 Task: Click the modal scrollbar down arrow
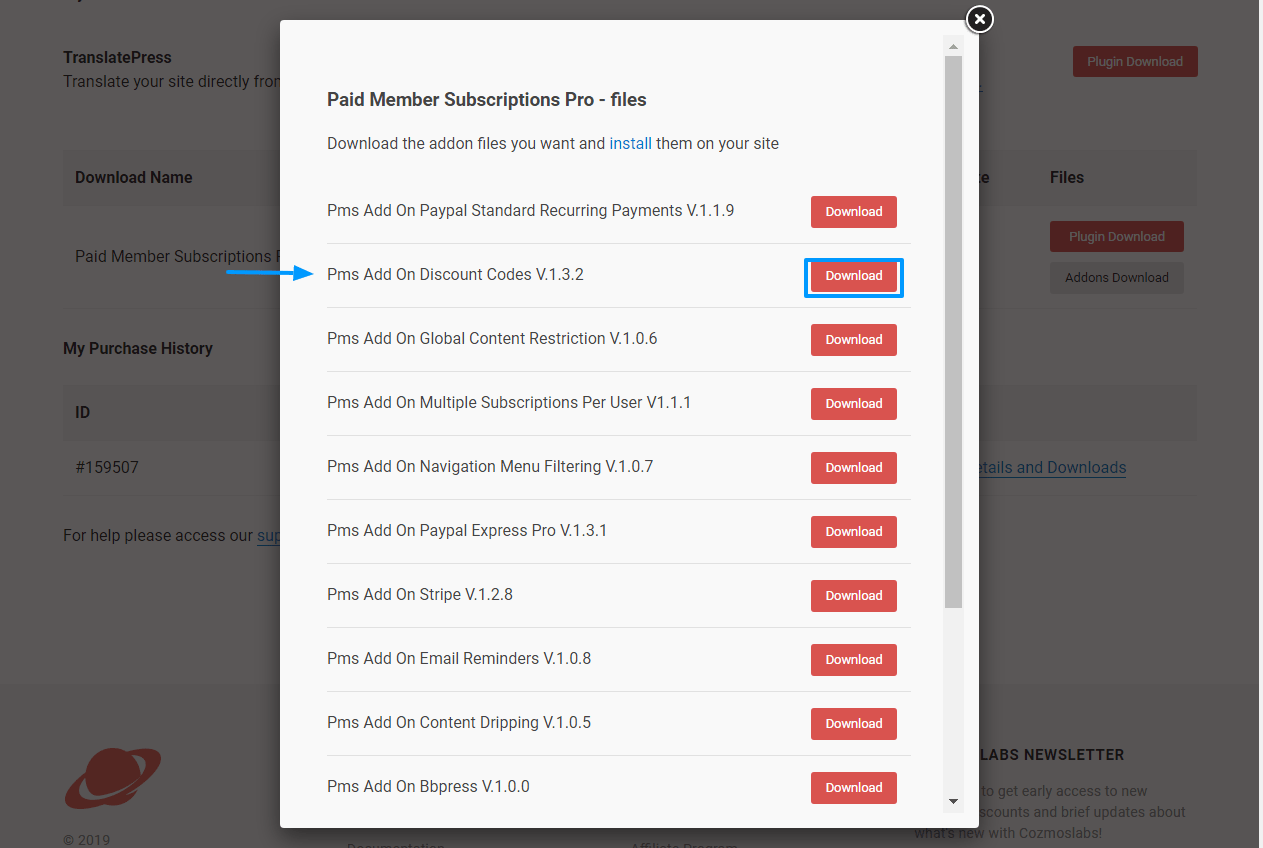click(x=952, y=801)
